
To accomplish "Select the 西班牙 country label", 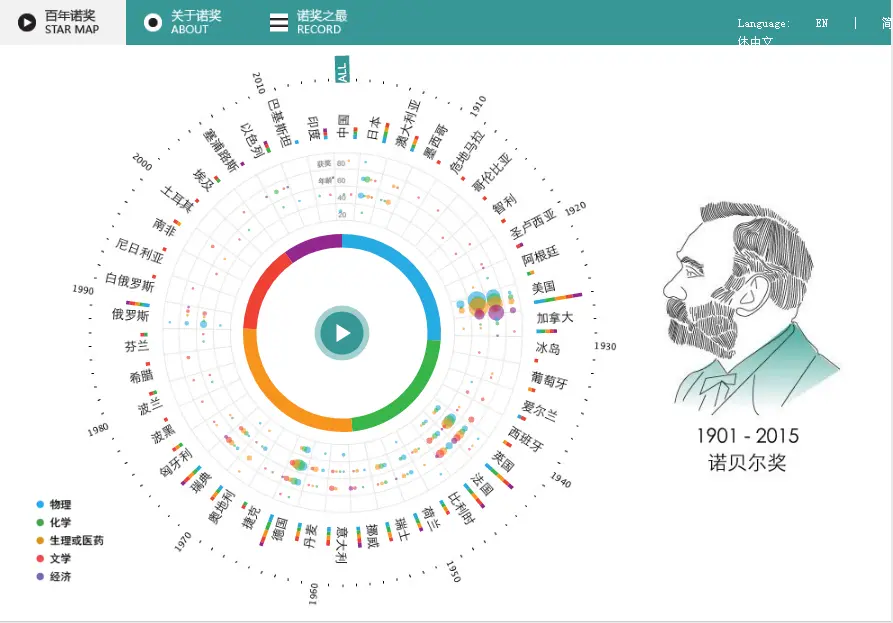I will tap(526, 439).
